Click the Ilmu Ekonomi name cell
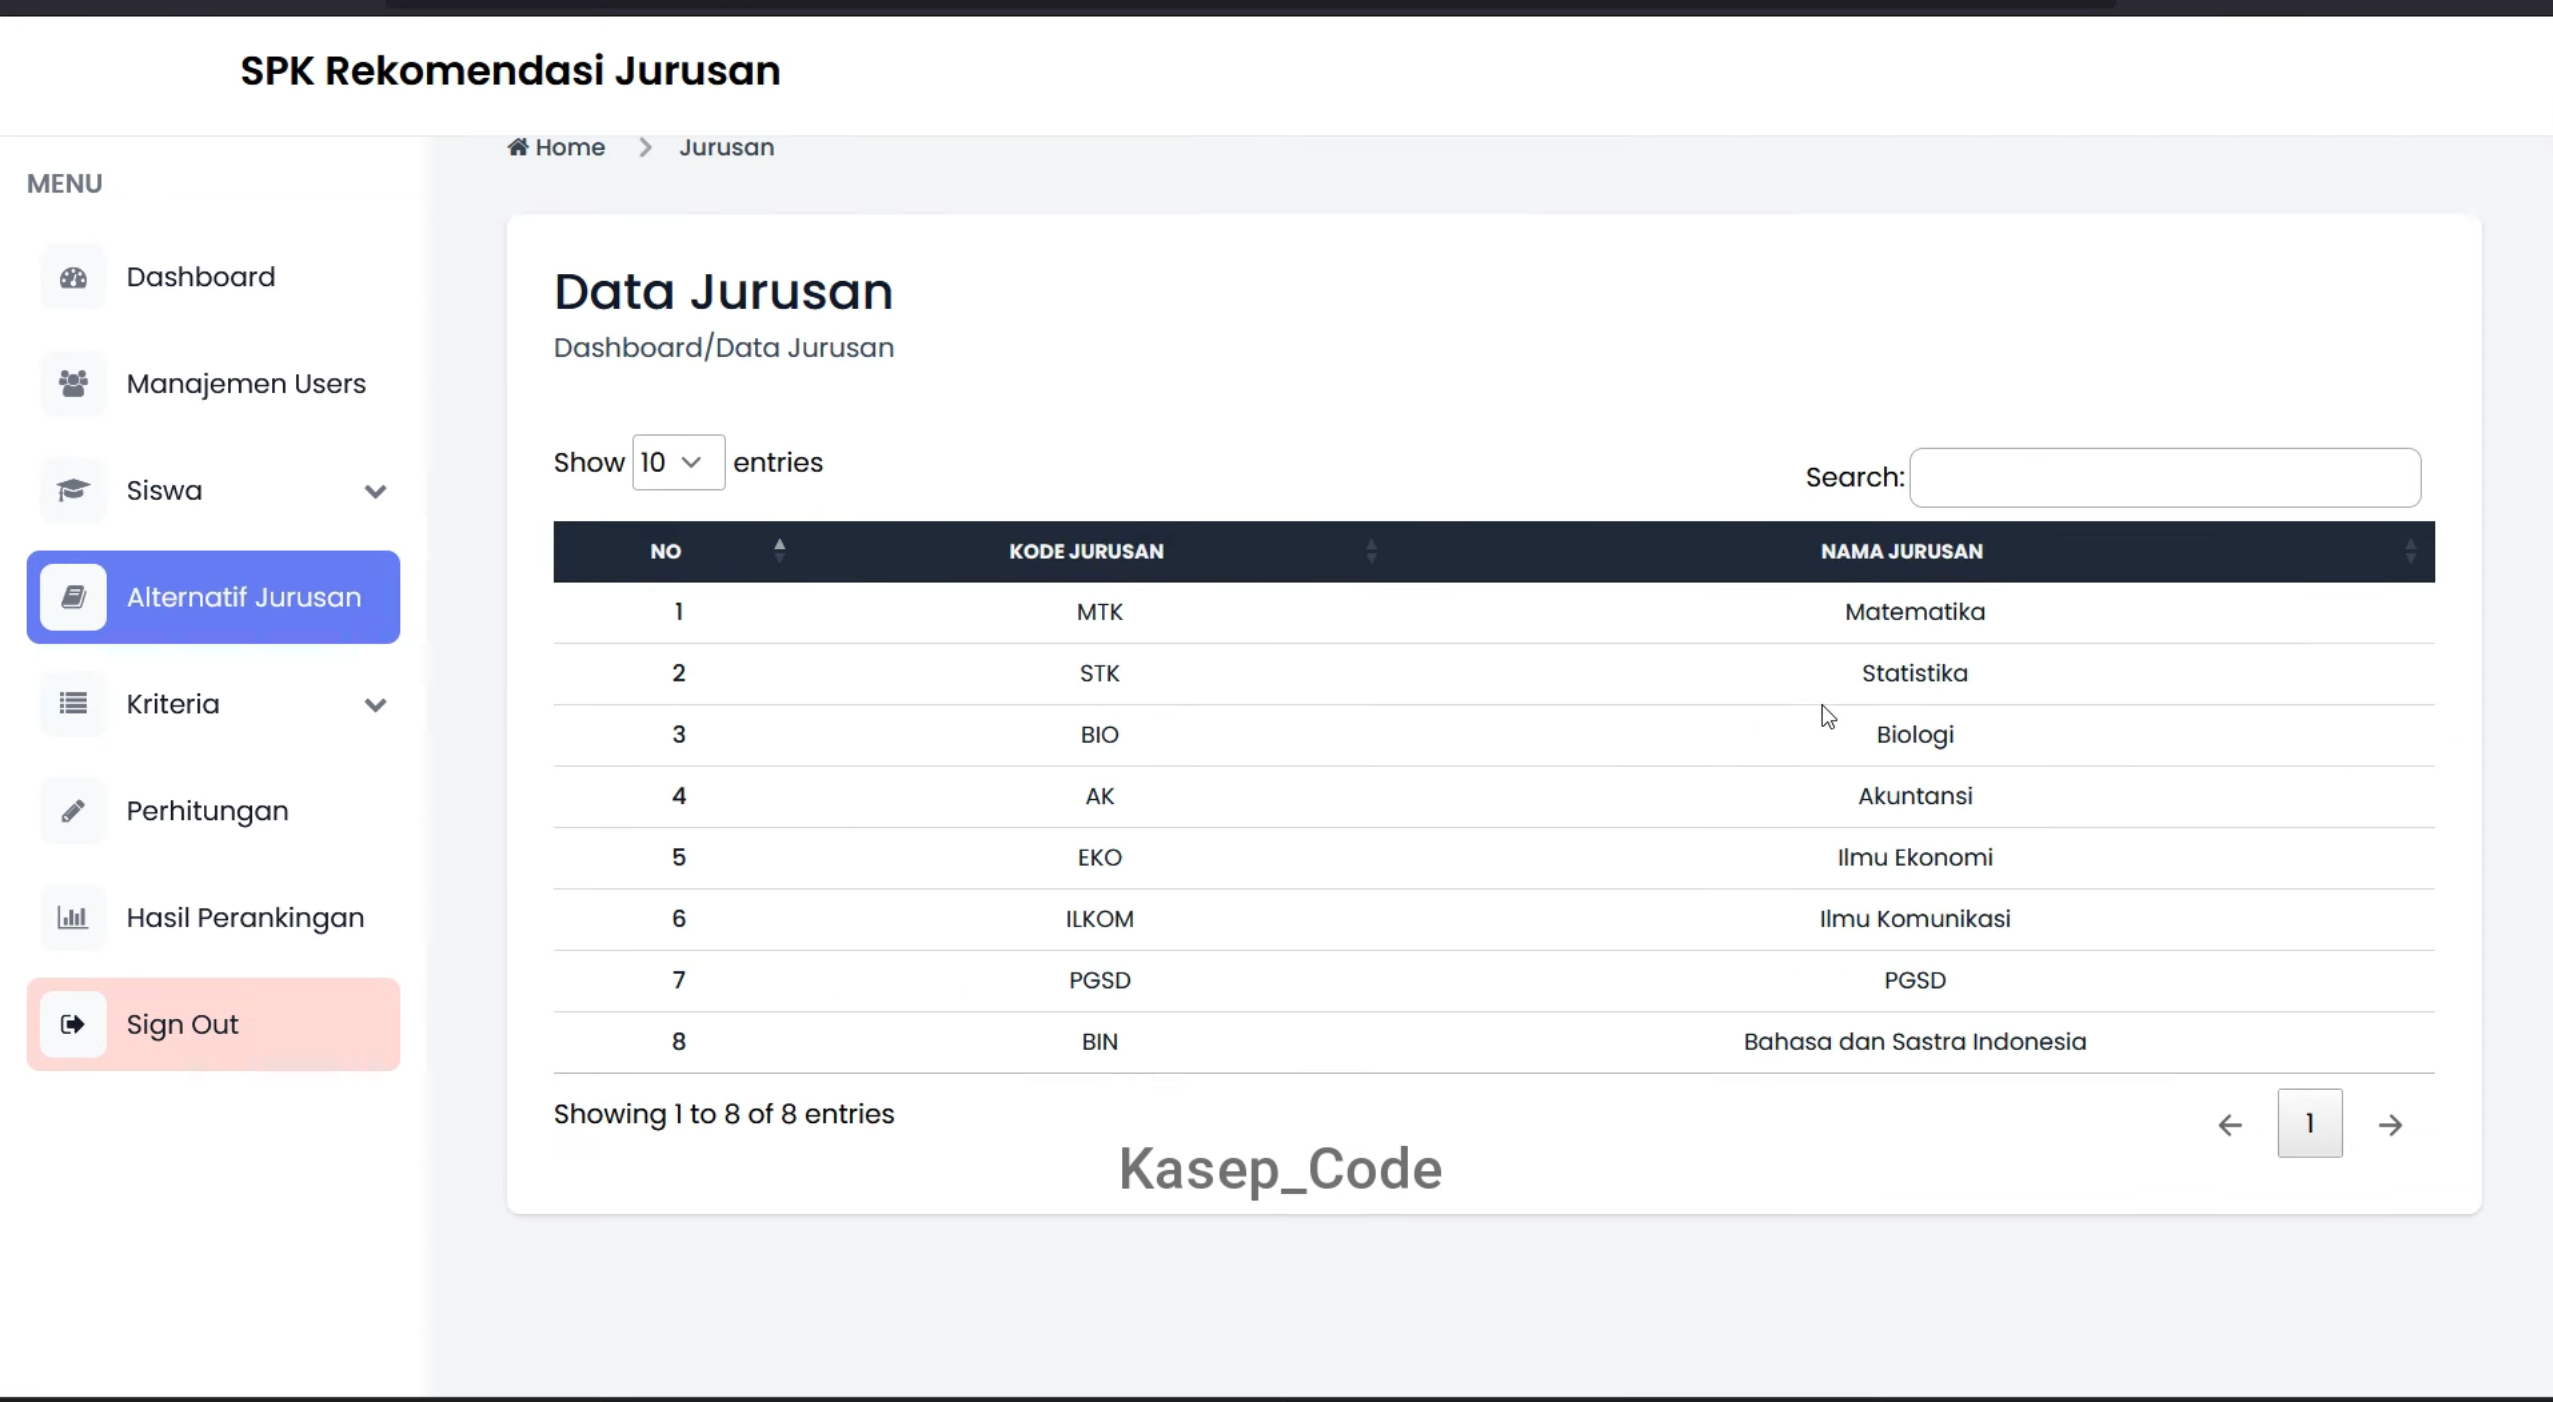The height and width of the screenshot is (1402, 2553). coord(1914,857)
